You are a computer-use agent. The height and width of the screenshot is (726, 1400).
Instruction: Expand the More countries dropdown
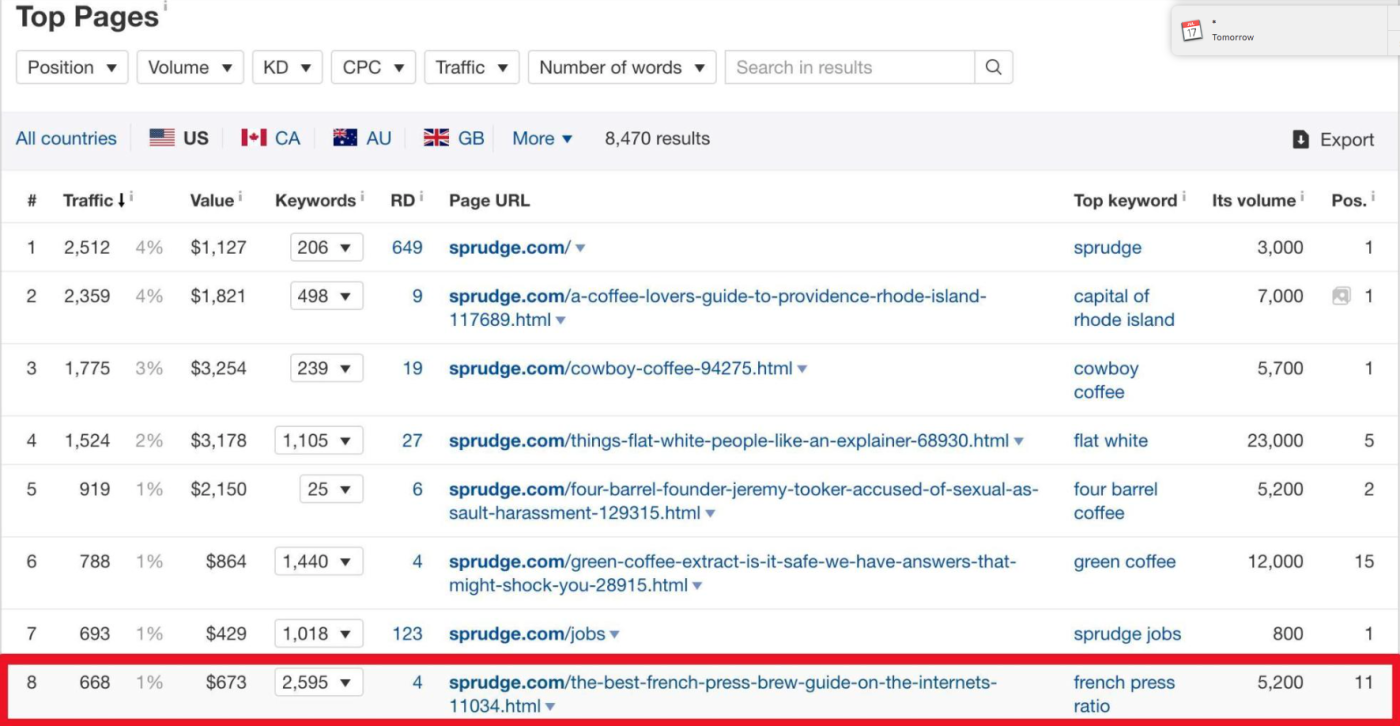coord(542,138)
